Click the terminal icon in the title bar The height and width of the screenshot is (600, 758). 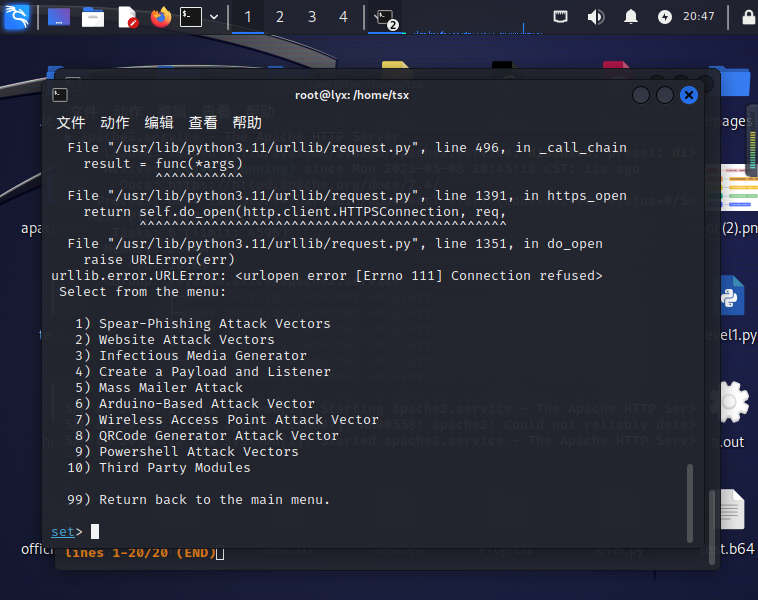coord(60,95)
